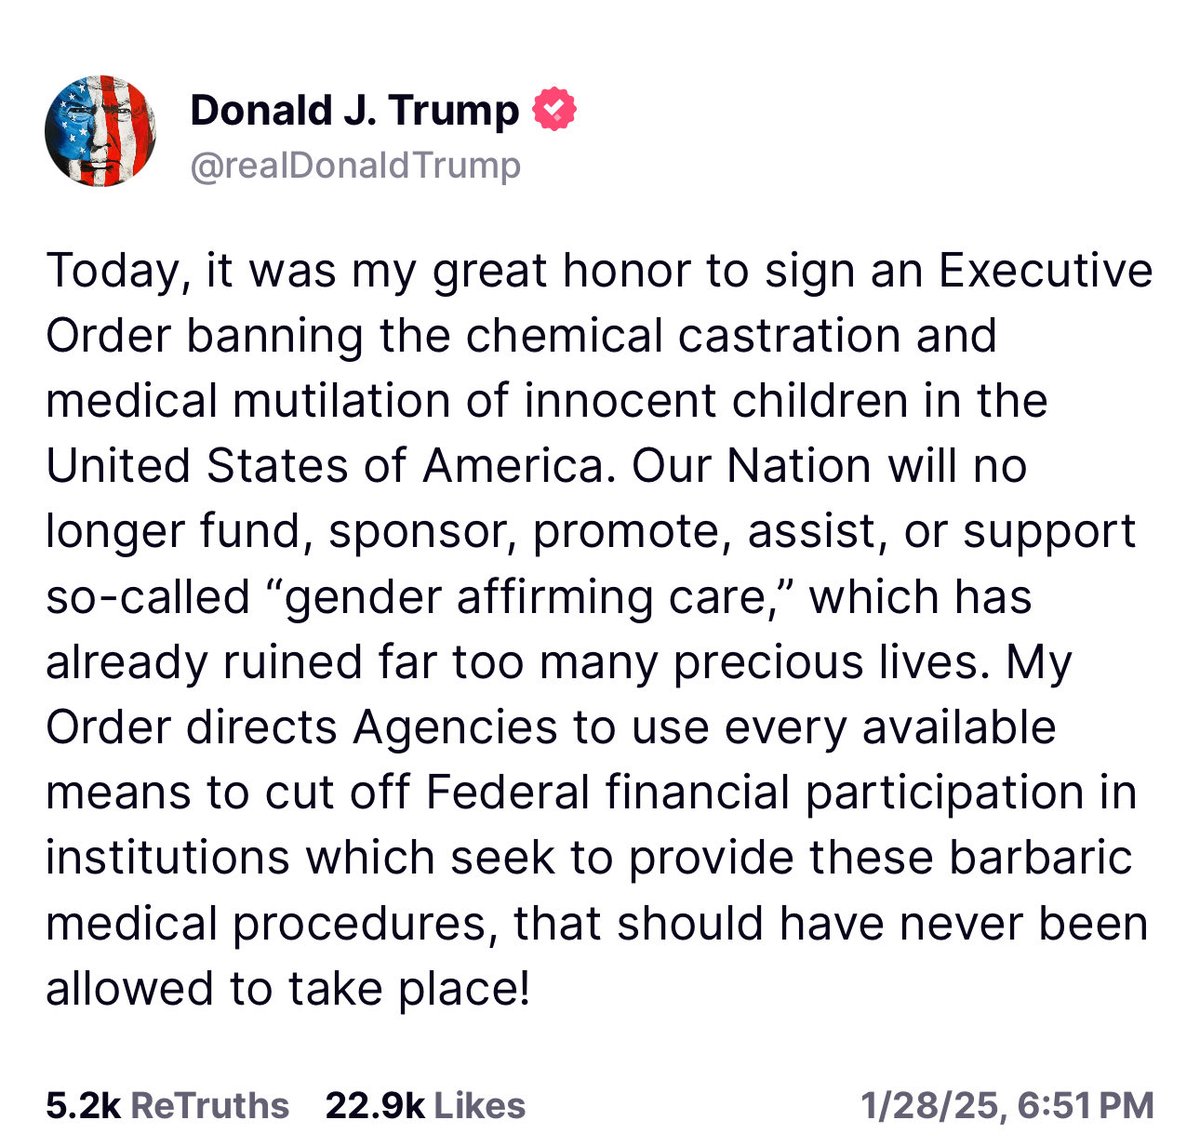Click the 6:51 PM post time
Screen dimensions: 1200x1147
1086,1105
